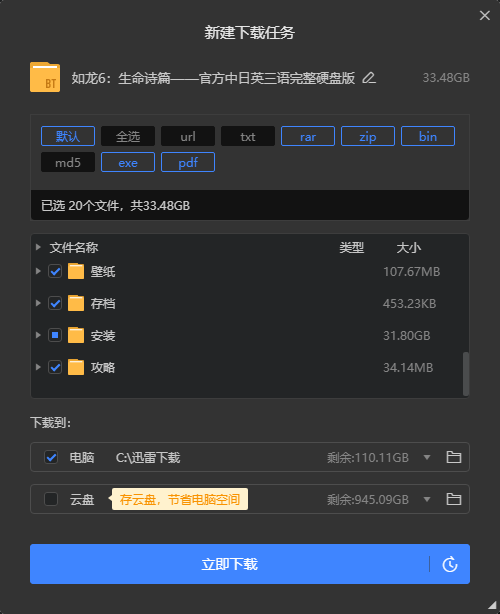This screenshot has height=614, width=500.
Task: Sort by 文件名称 column header
Action: click(x=74, y=247)
